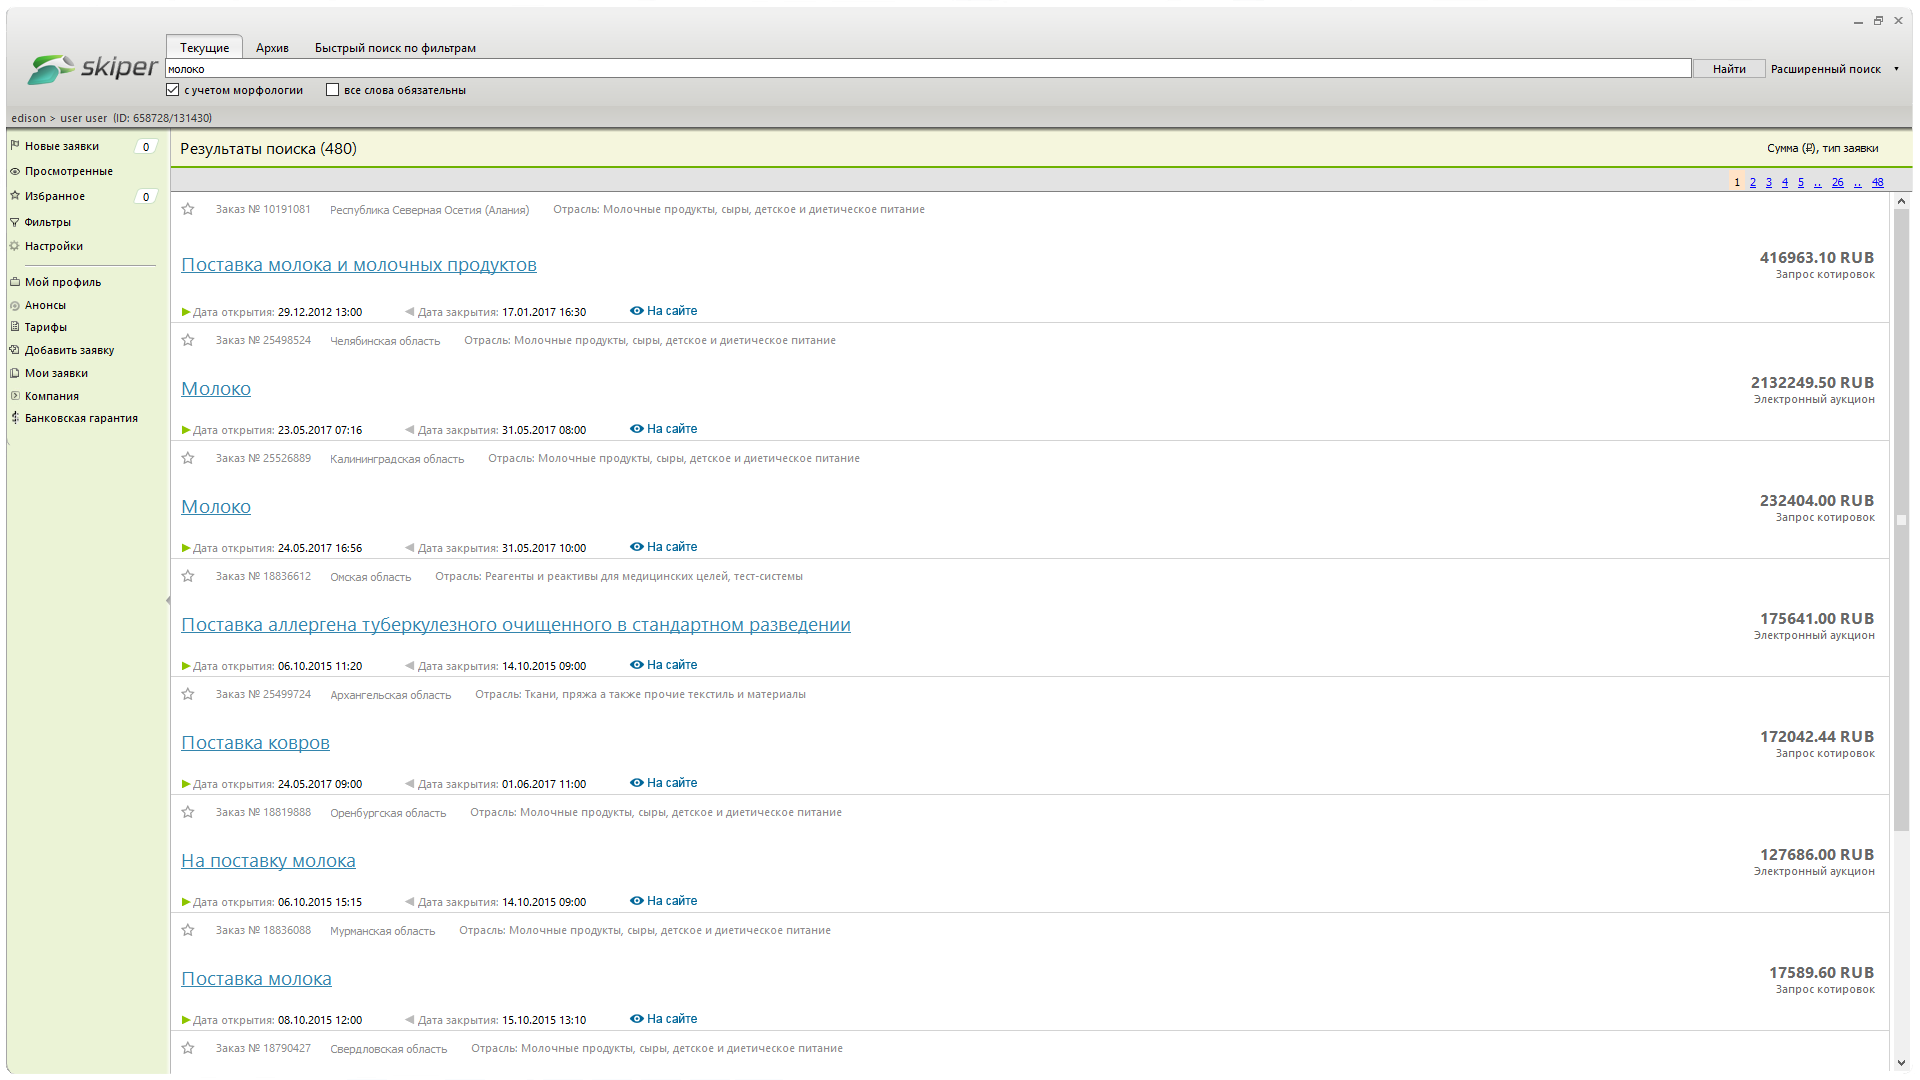
Task: Switch to the Архив tab
Action: pyautogui.click(x=272, y=48)
